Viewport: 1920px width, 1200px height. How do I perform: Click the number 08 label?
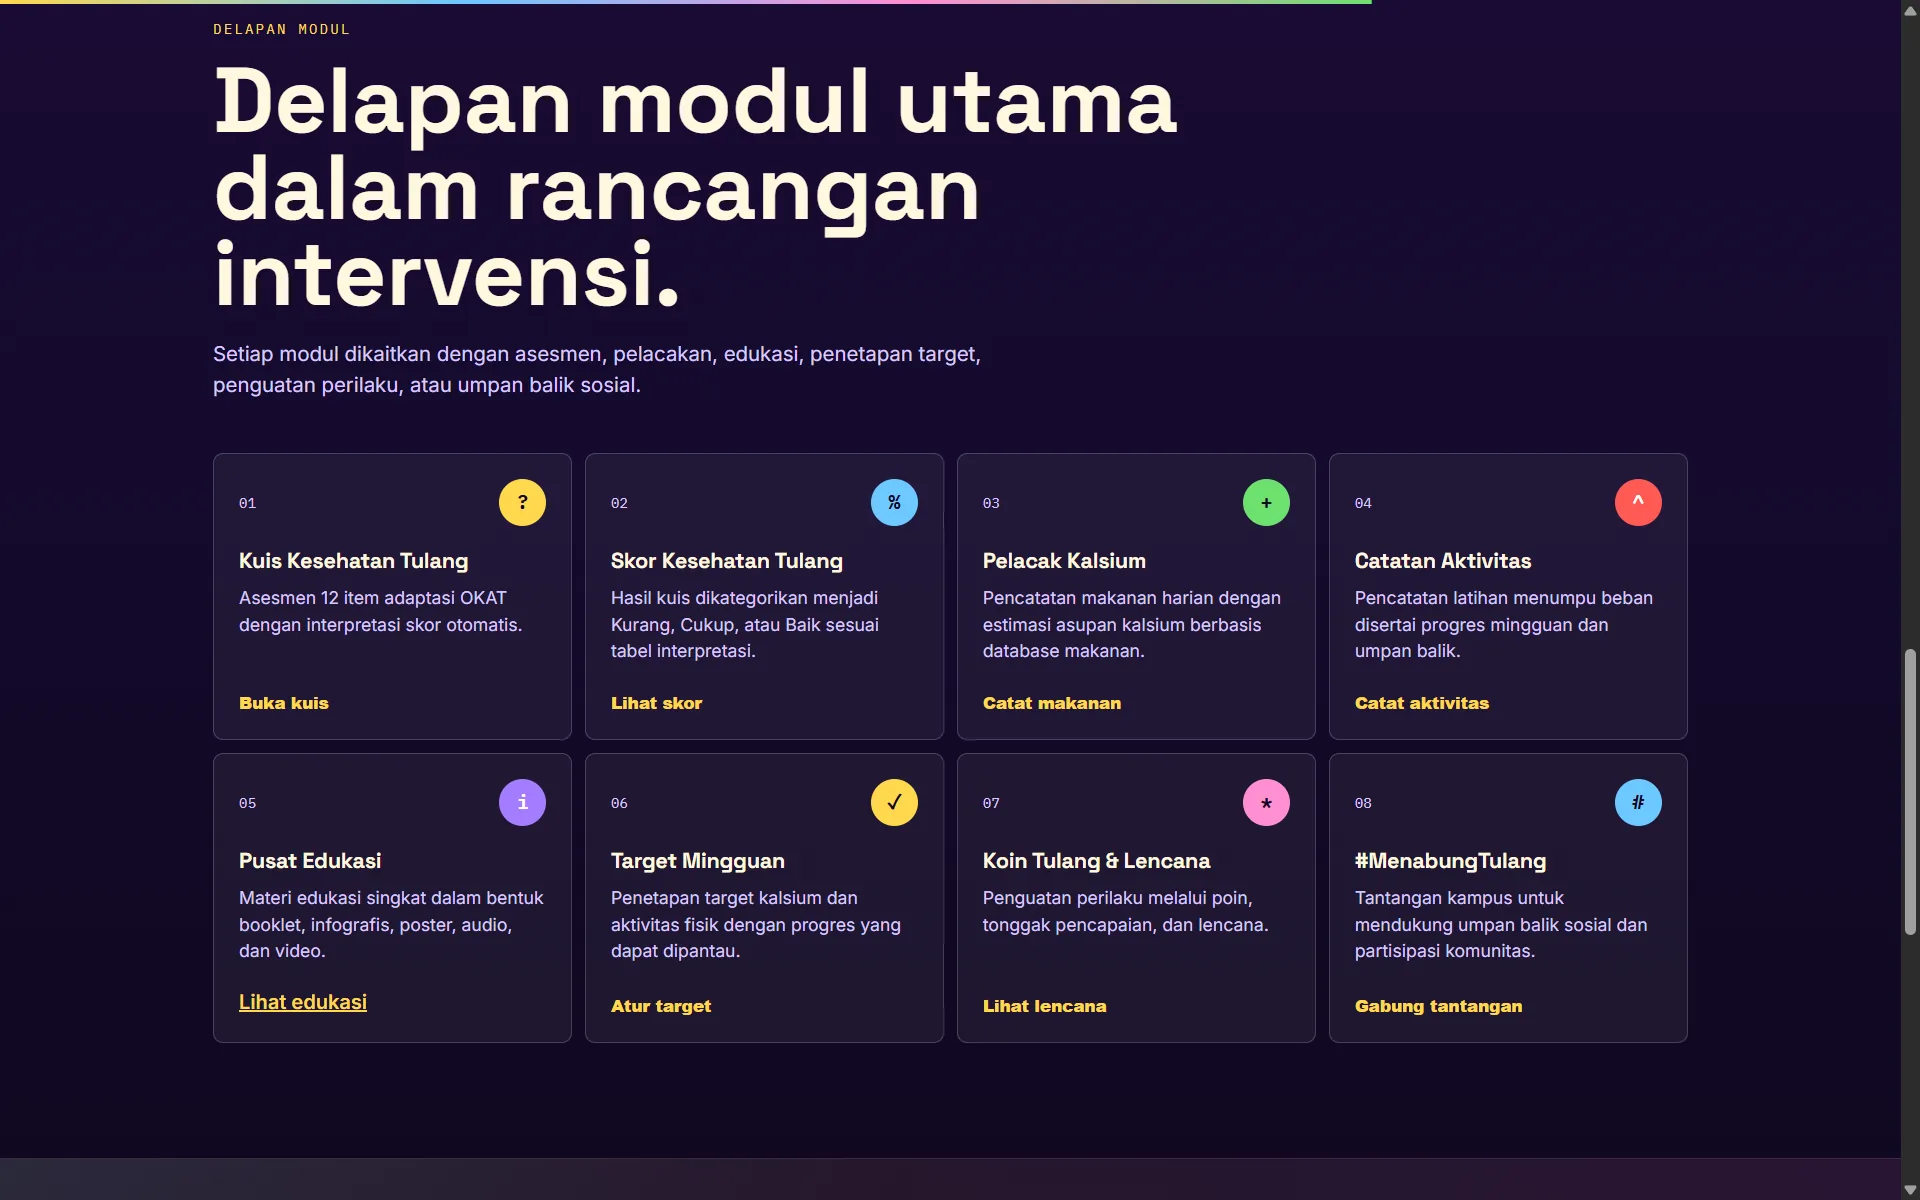[1363, 803]
